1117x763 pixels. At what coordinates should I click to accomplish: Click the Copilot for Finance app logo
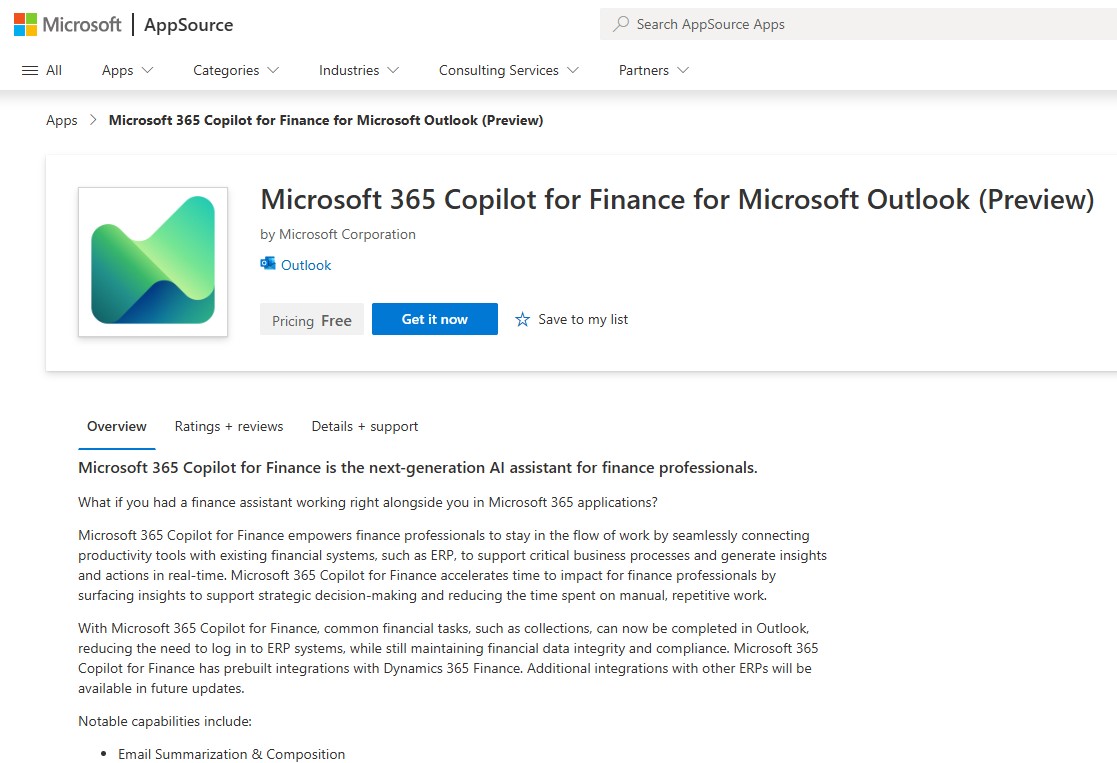(153, 261)
